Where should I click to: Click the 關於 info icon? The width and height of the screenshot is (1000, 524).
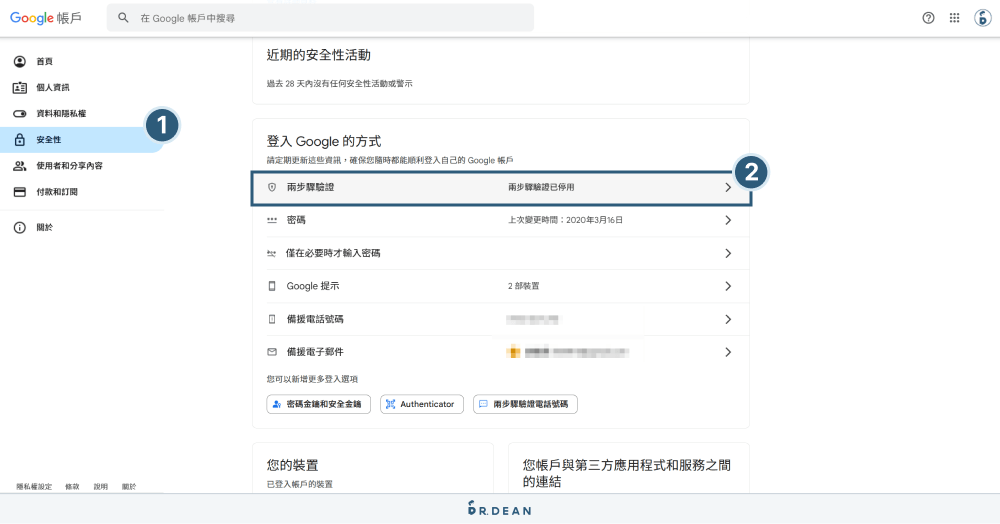tap(20, 228)
